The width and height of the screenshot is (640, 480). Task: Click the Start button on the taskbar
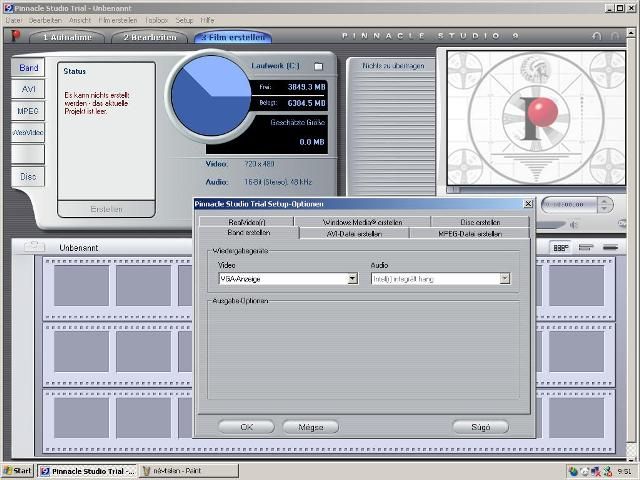[17, 471]
